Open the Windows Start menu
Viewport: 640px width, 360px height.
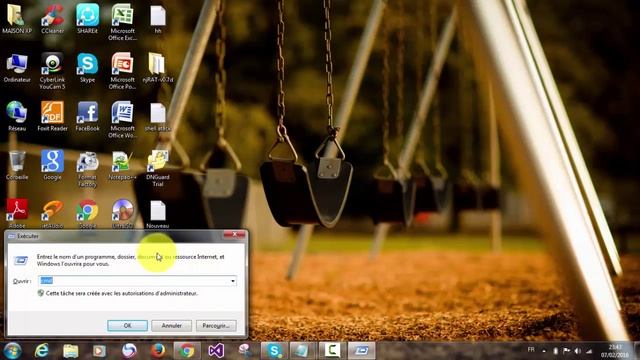[12, 351]
